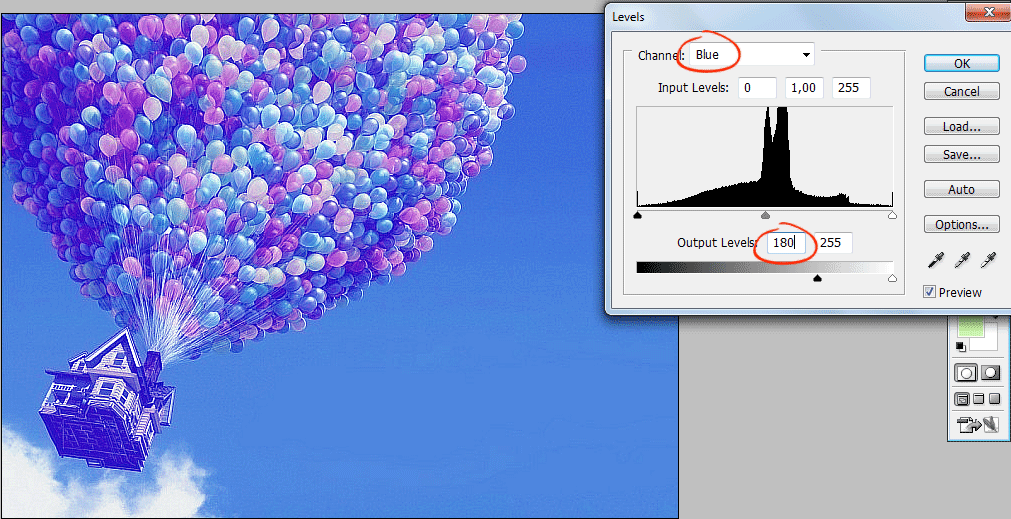The height and width of the screenshot is (519, 1011).
Task: Select the white point eyedropper
Action: pos(988,260)
